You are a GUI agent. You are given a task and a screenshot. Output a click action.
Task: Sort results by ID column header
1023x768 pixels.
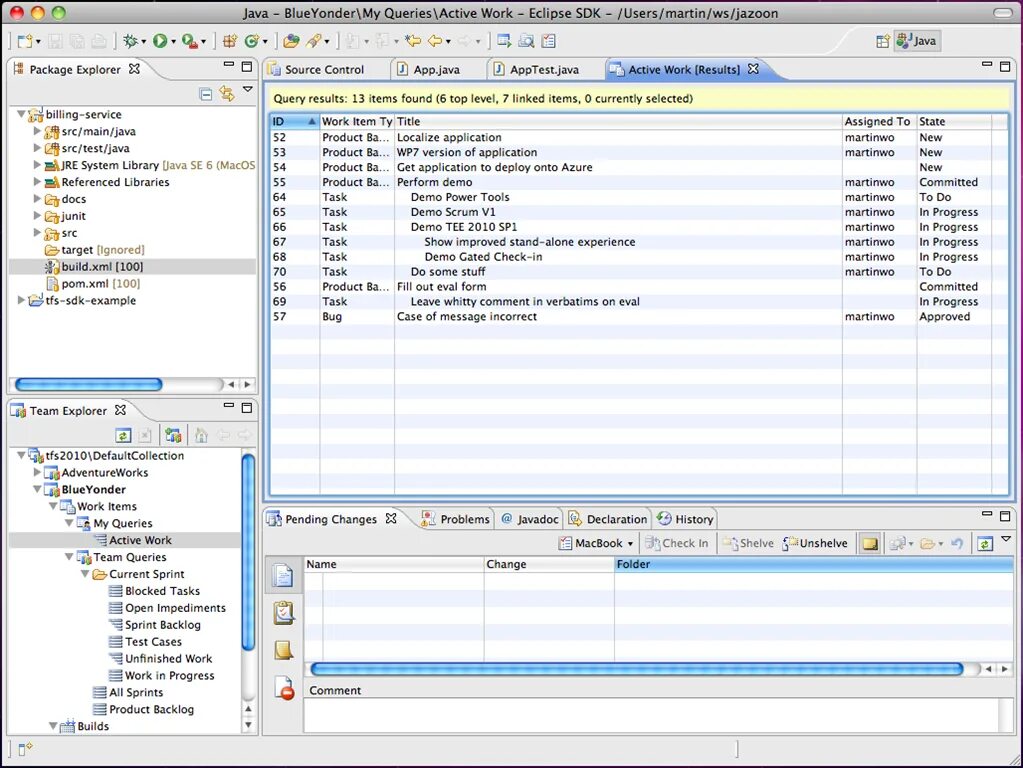[294, 121]
